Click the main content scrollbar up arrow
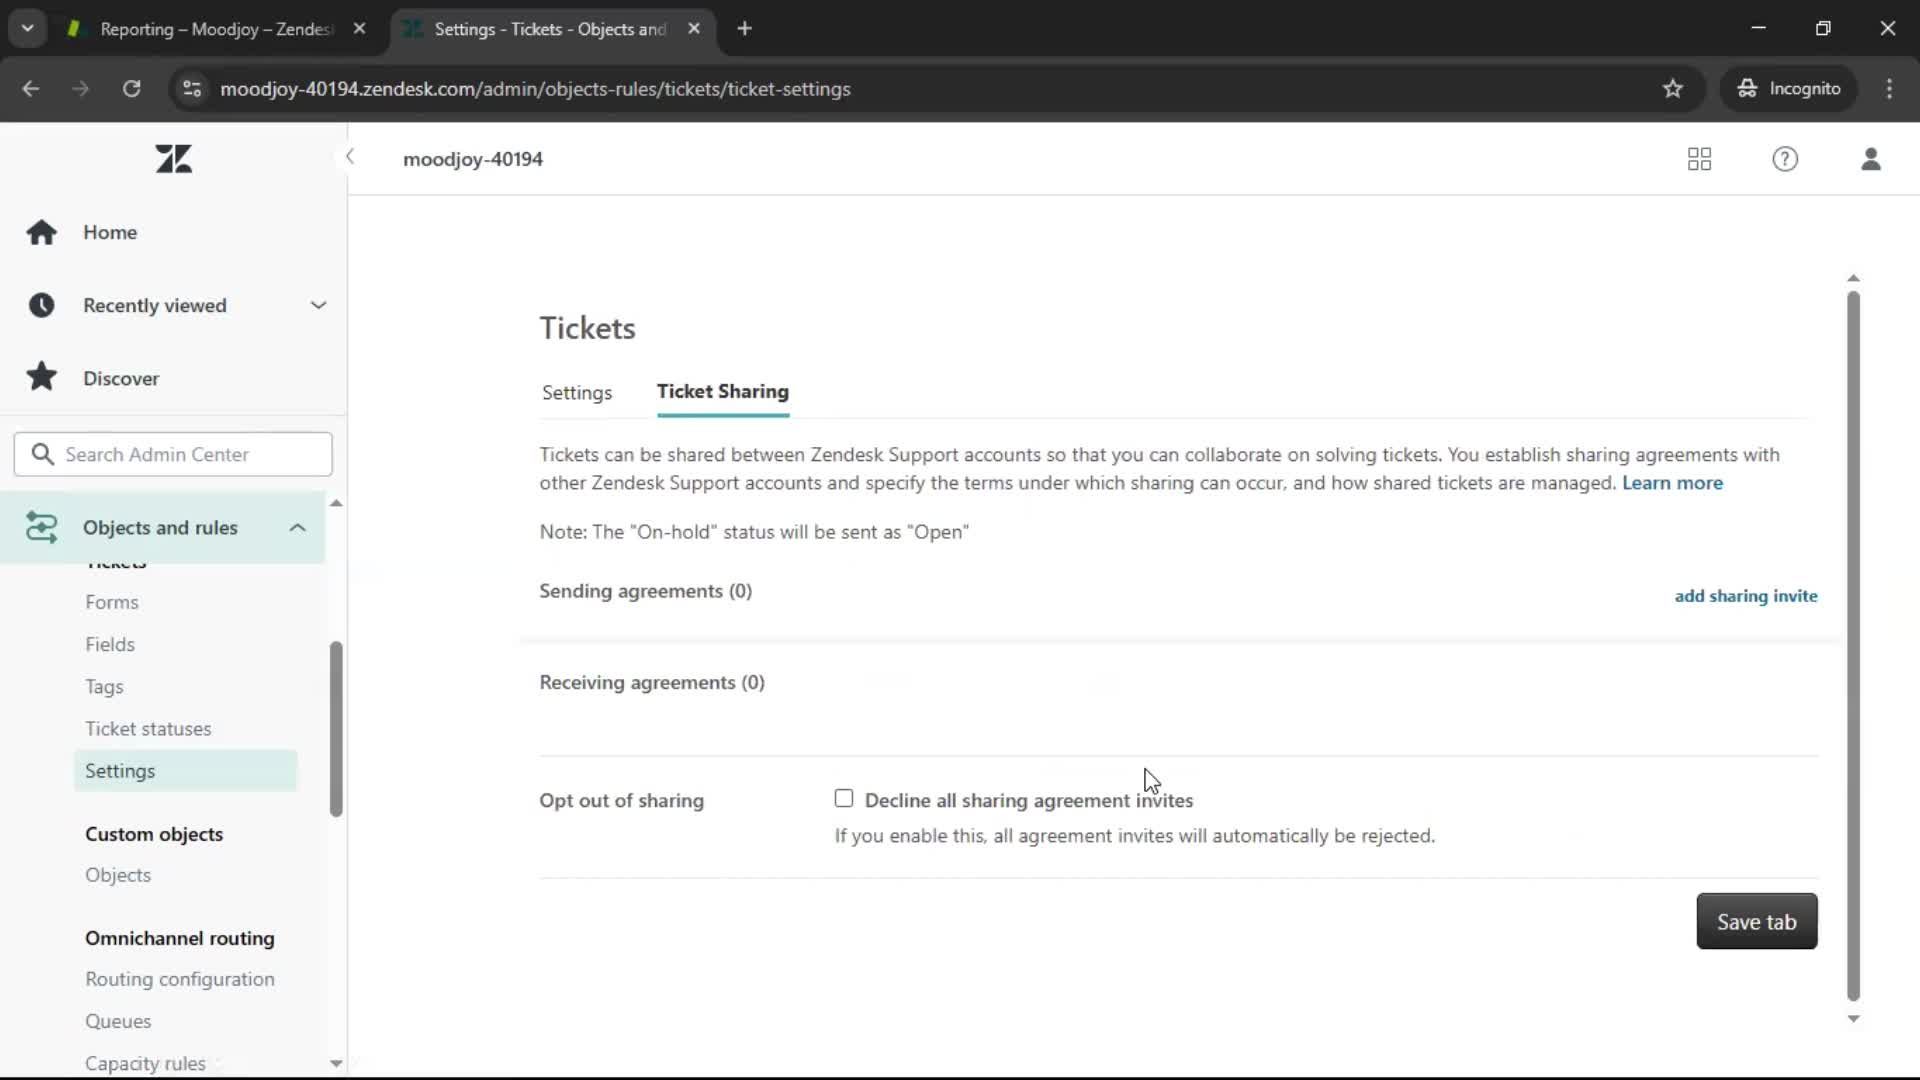Screen dimensions: 1920x1080 [x=1853, y=278]
